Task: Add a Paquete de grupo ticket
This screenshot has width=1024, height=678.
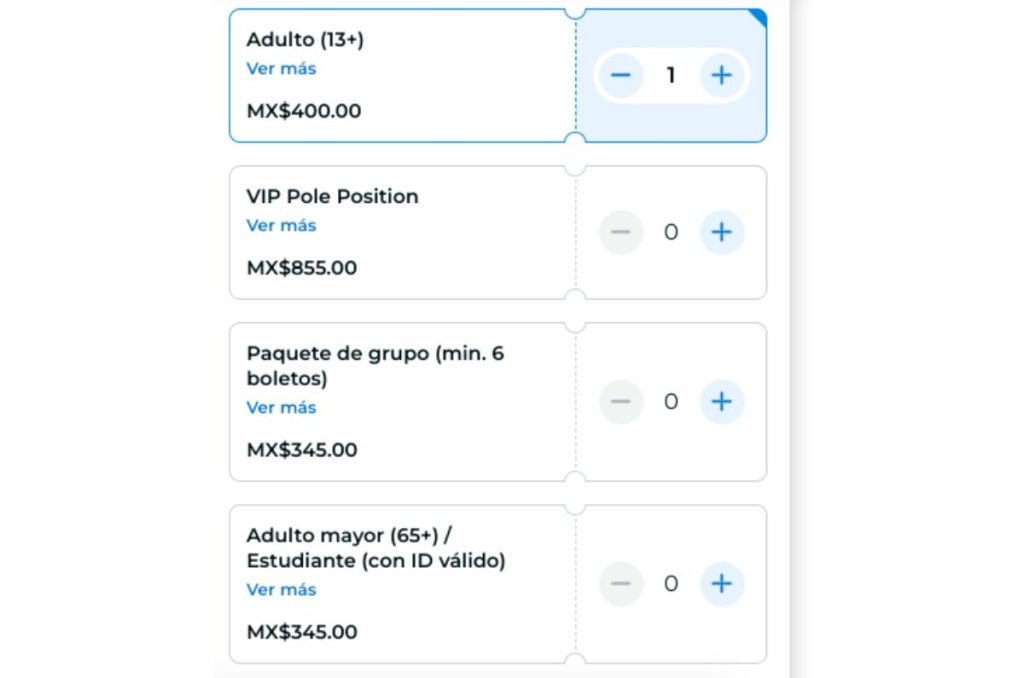Action: (722, 402)
